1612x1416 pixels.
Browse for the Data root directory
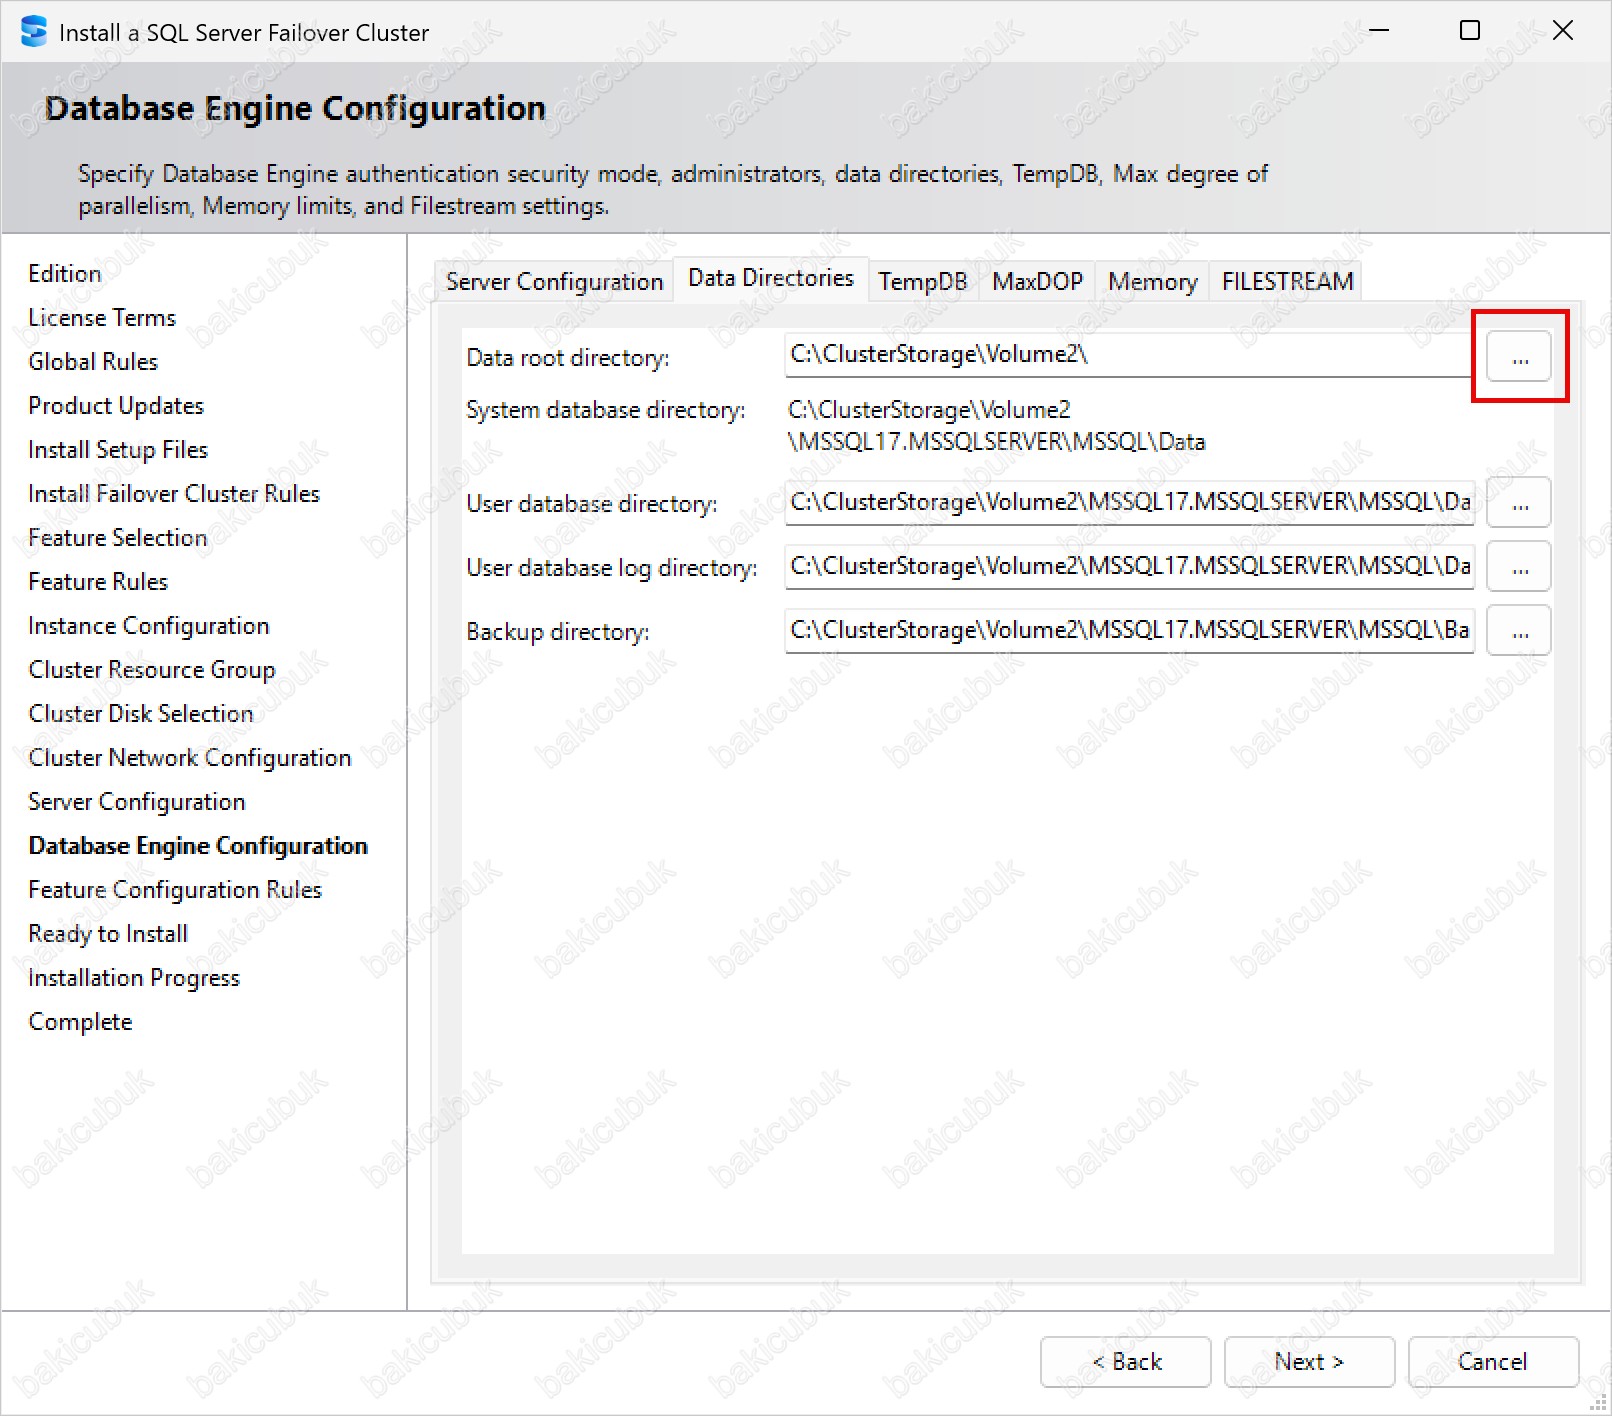(1518, 357)
